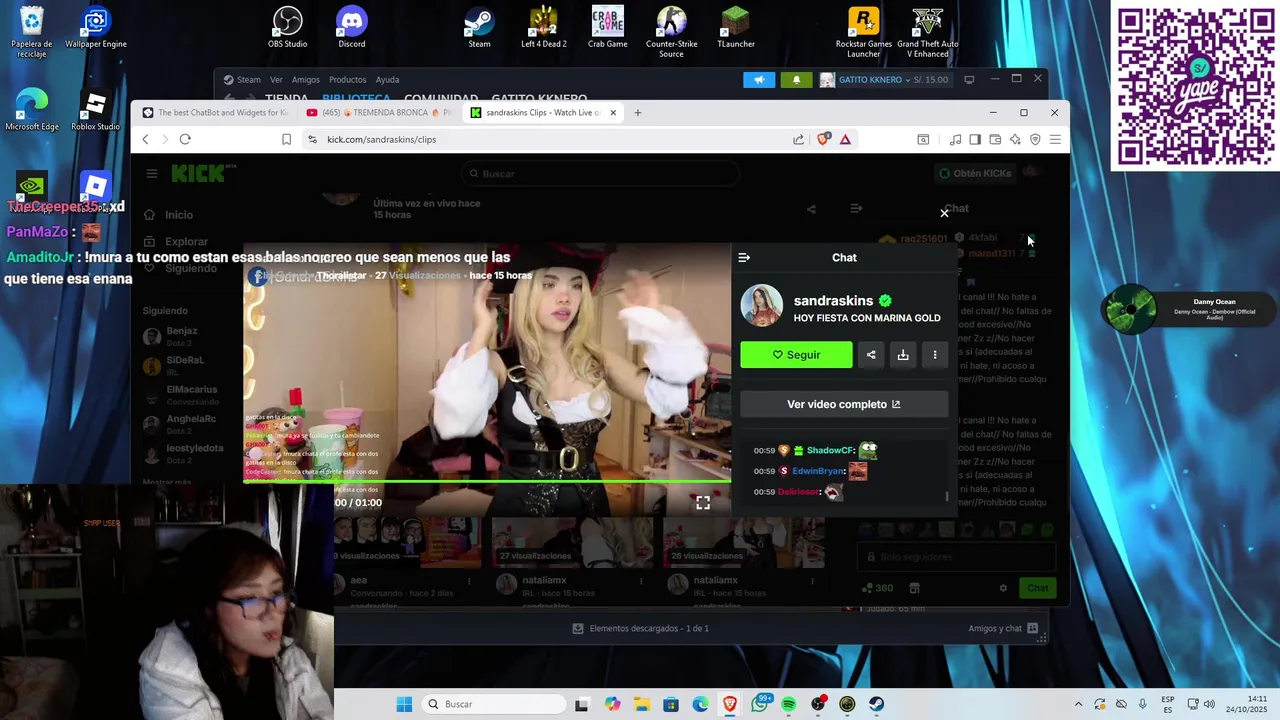Click the clip chat scrollbar

[x=947, y=496]
